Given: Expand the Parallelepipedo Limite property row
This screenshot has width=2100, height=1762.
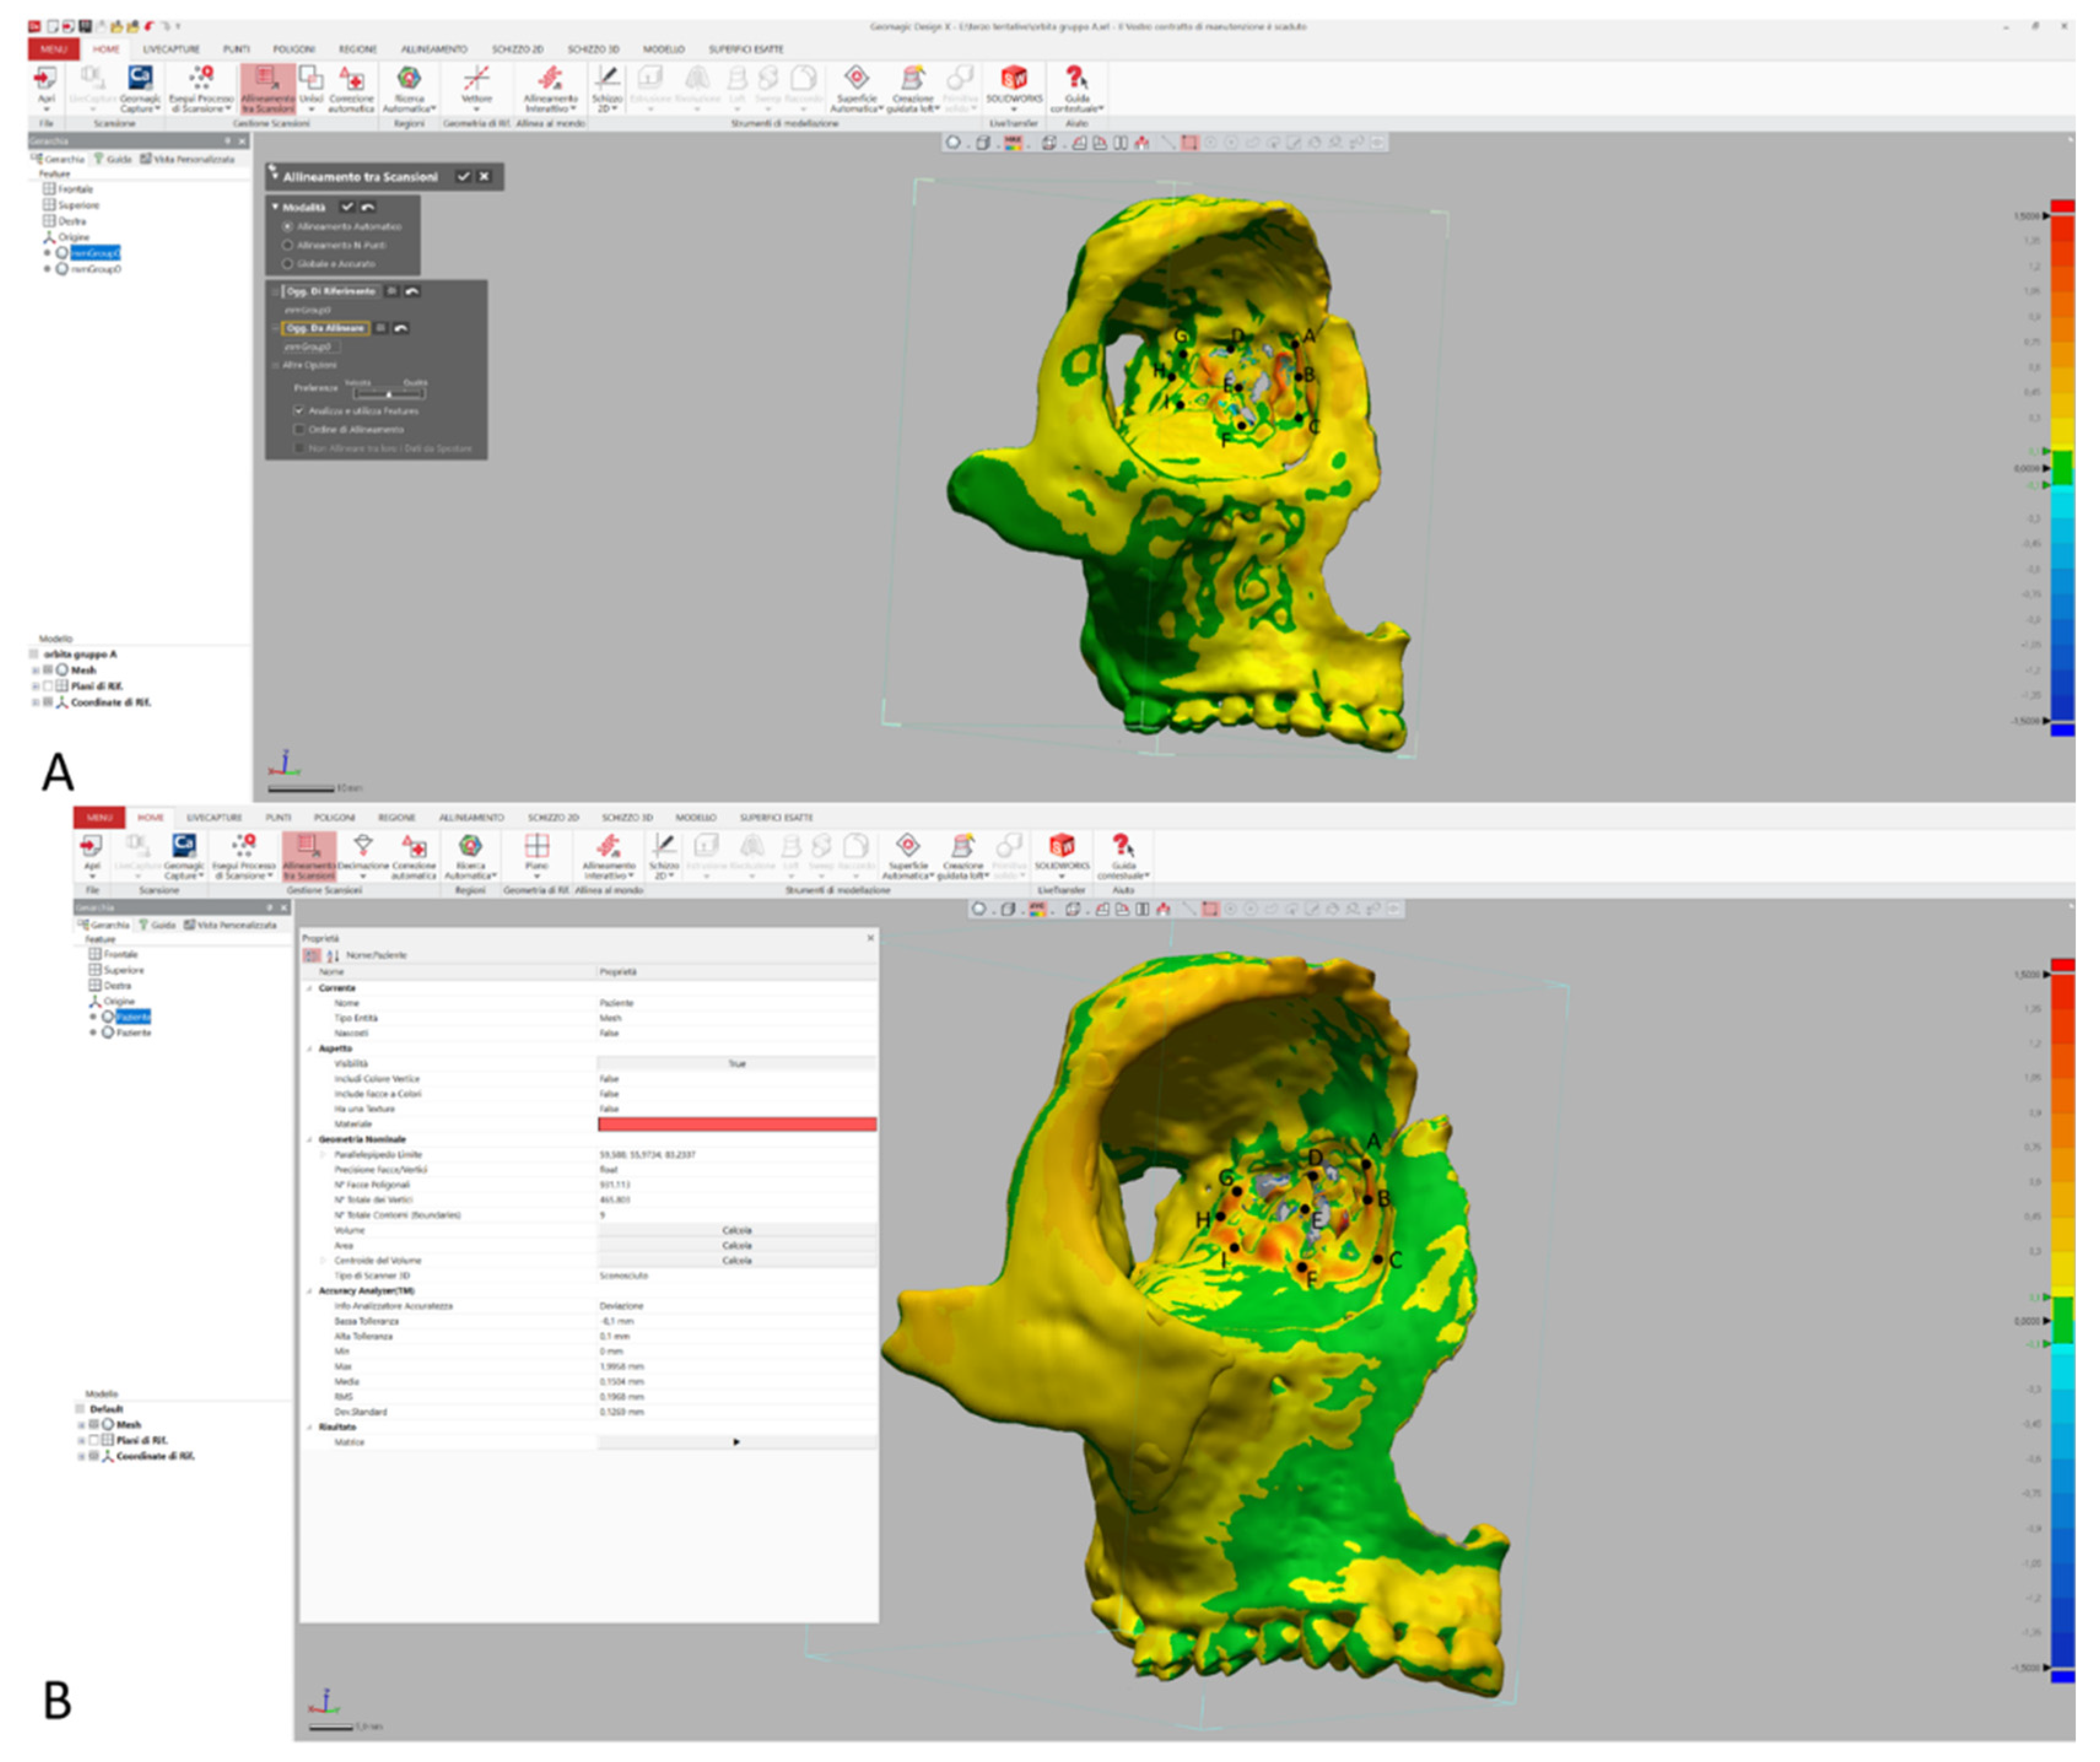Looking at the screenshot, I should (322, 1154).
